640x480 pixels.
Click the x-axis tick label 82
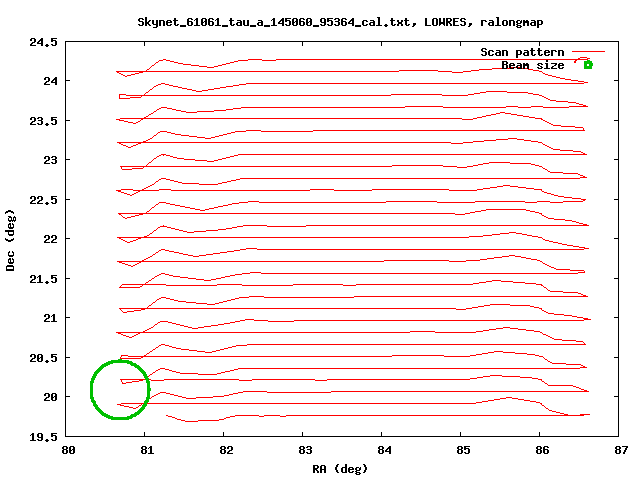click(226, 450)
